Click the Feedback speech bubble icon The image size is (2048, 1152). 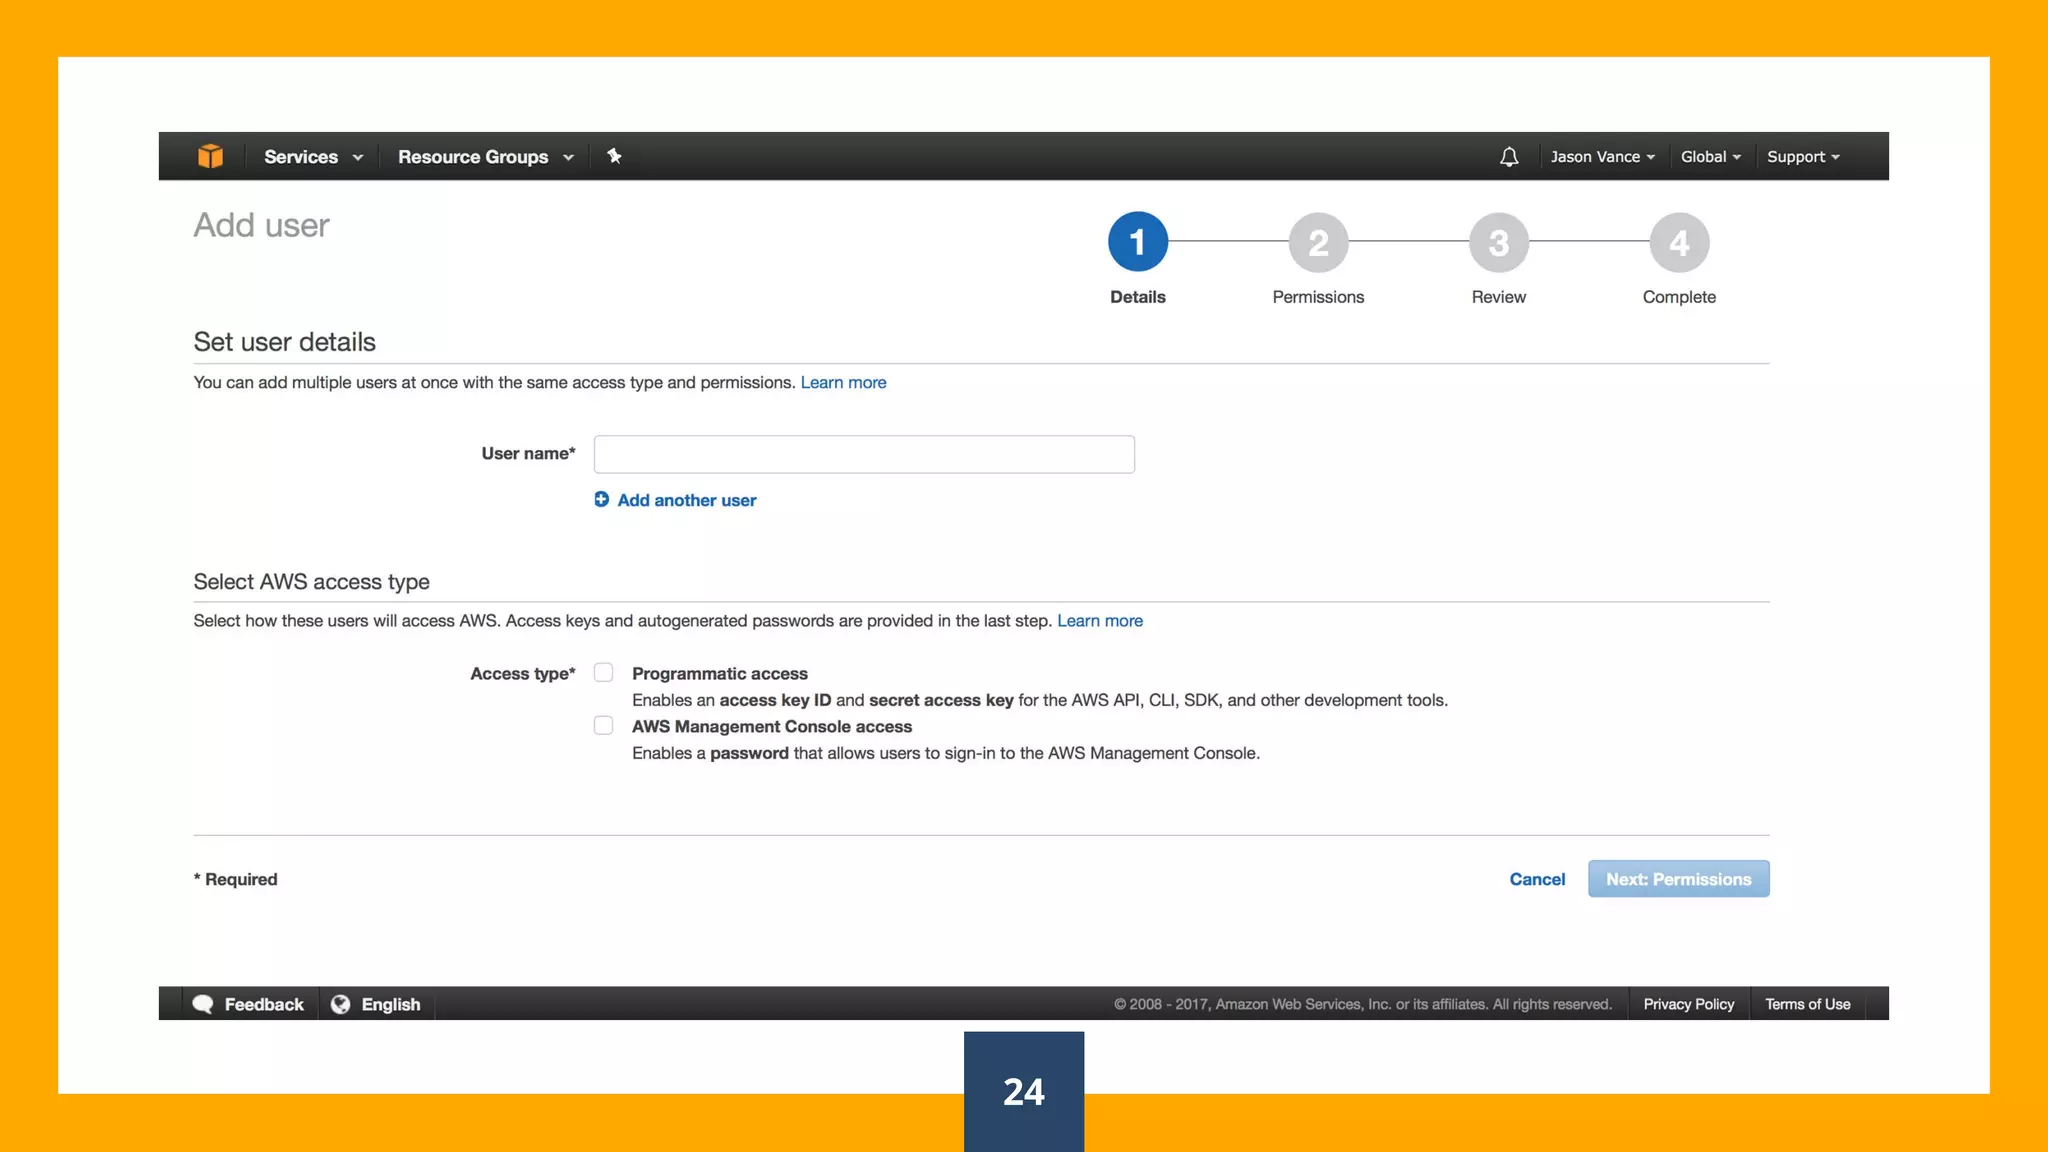(x=203, y=1004)
